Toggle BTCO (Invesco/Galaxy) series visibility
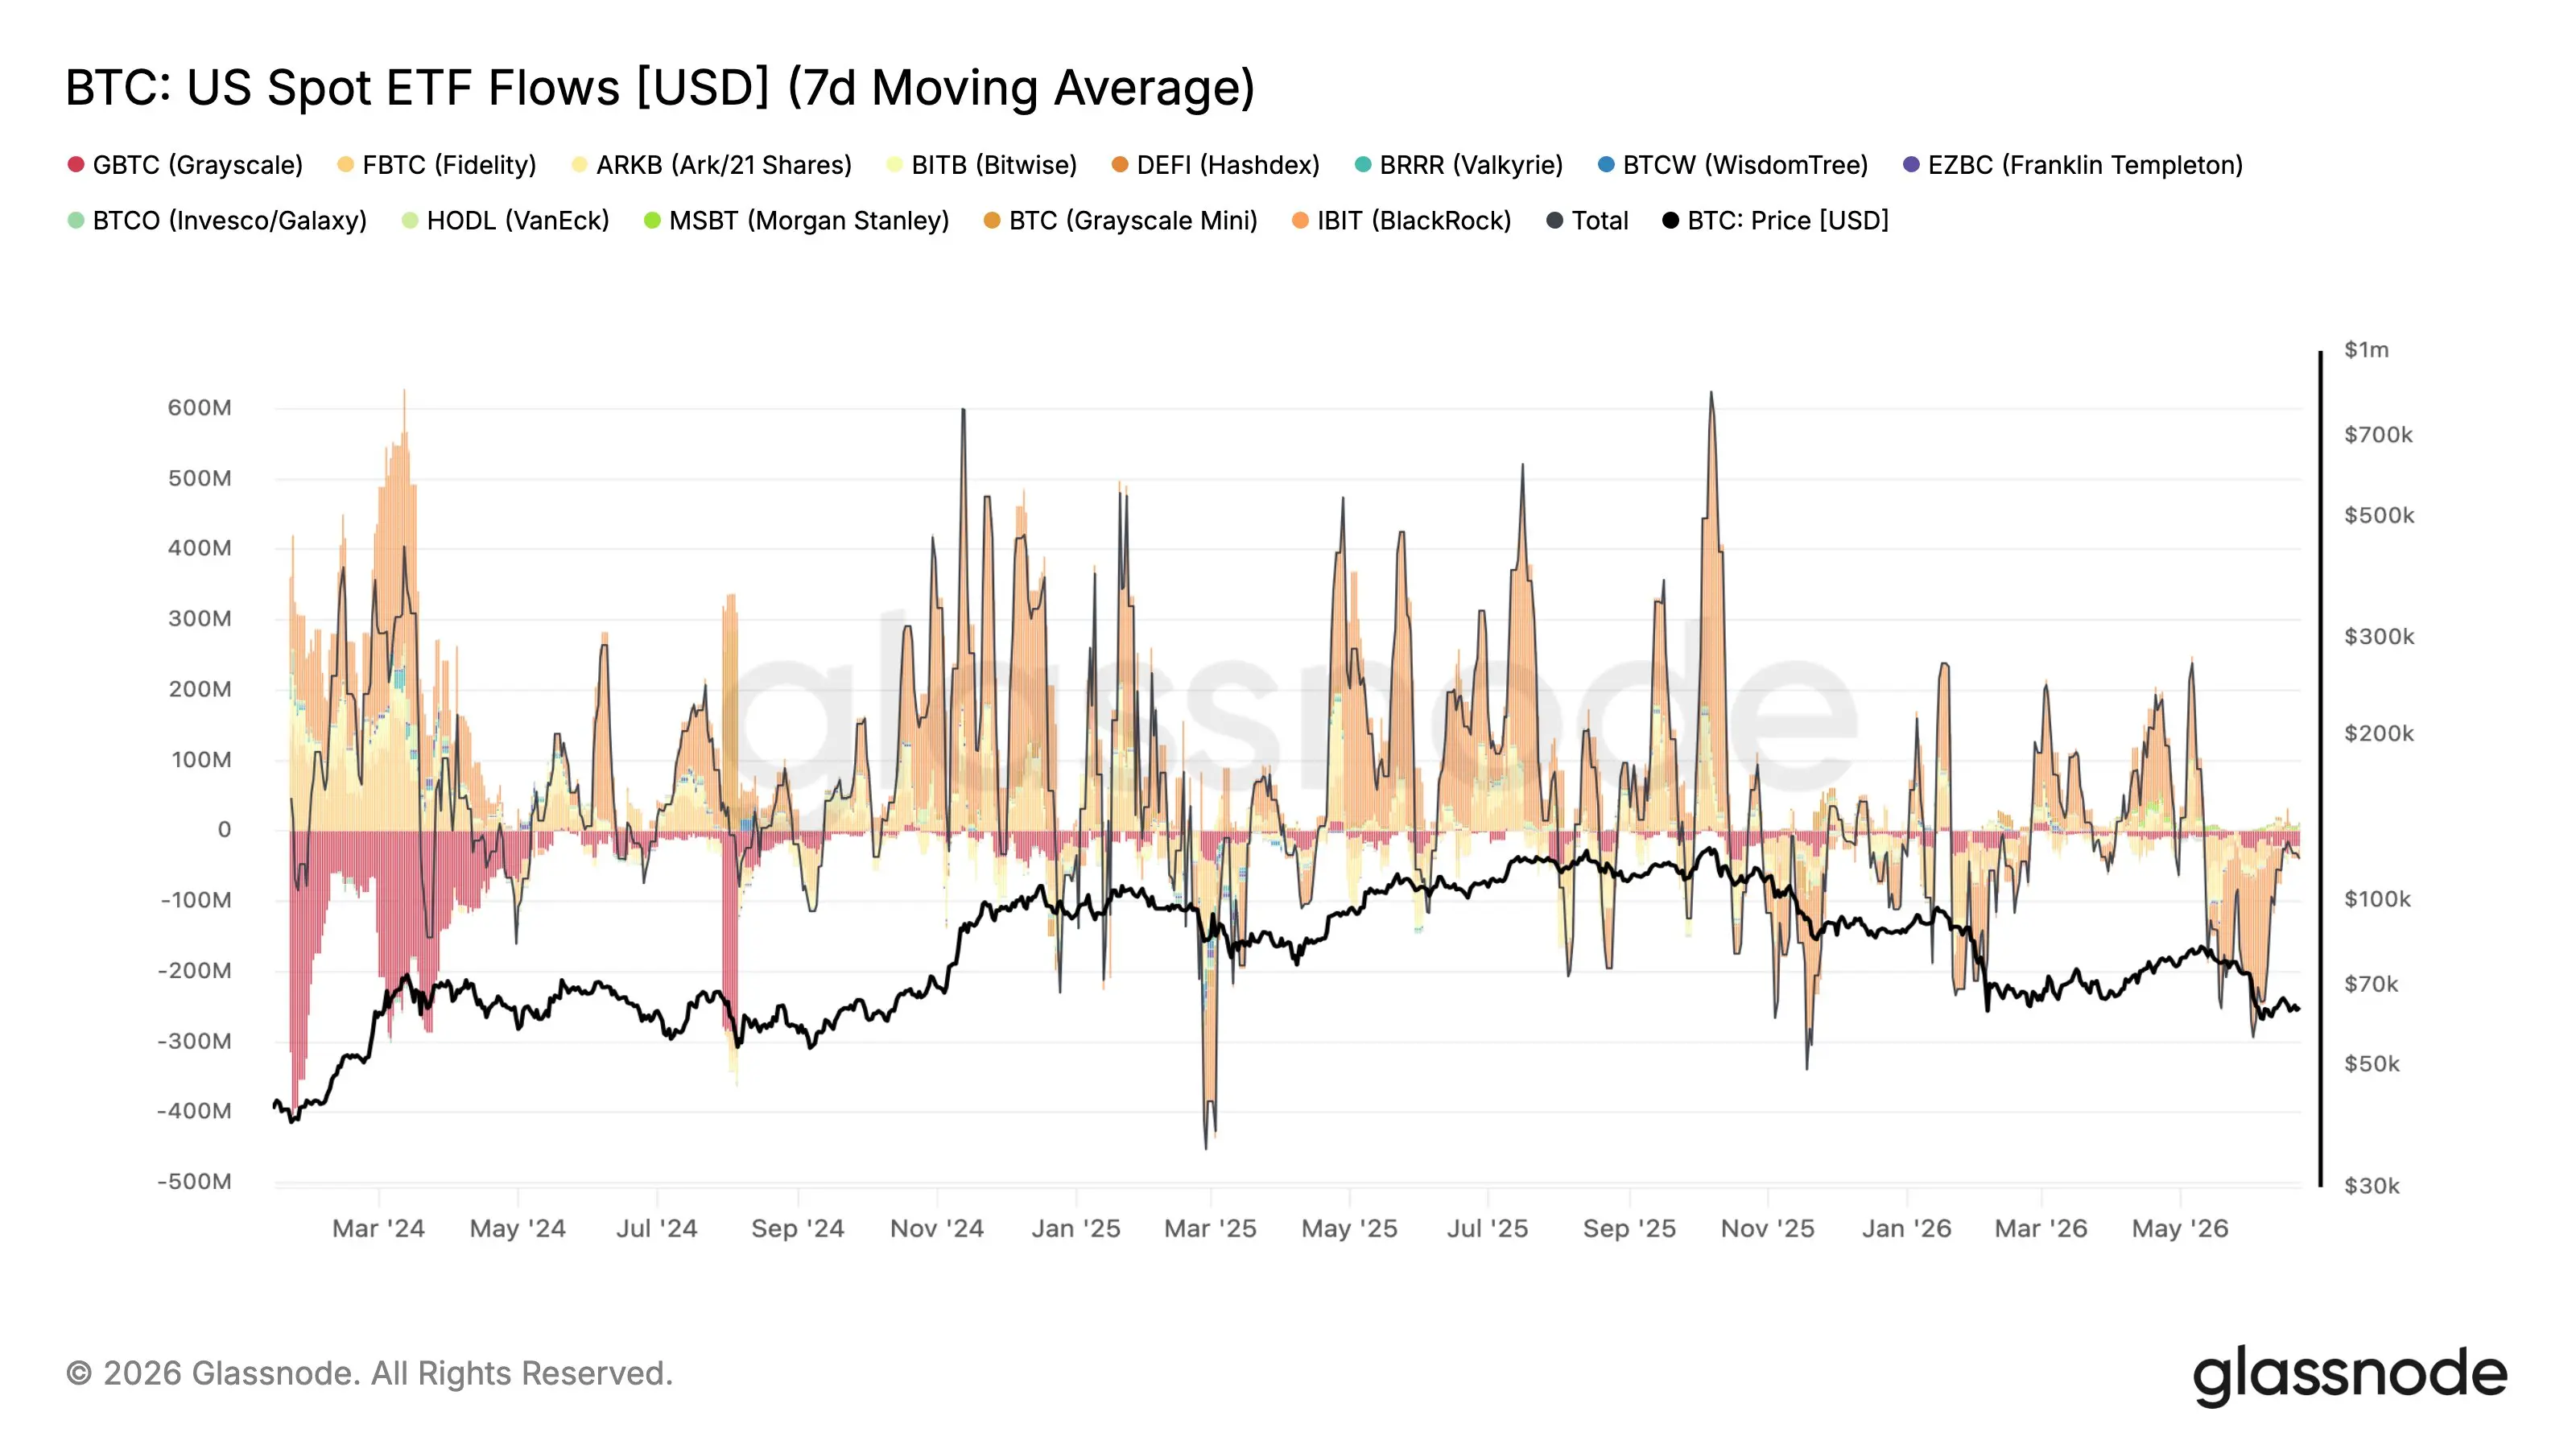 217,220
